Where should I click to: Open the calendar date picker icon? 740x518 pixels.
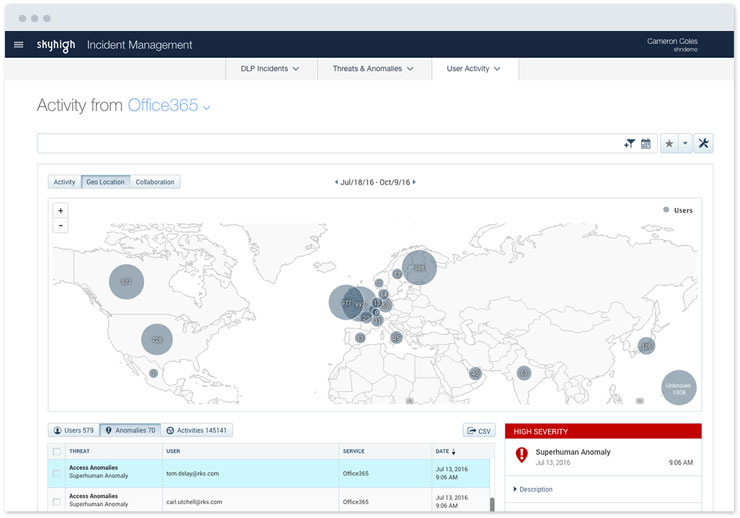646,143
